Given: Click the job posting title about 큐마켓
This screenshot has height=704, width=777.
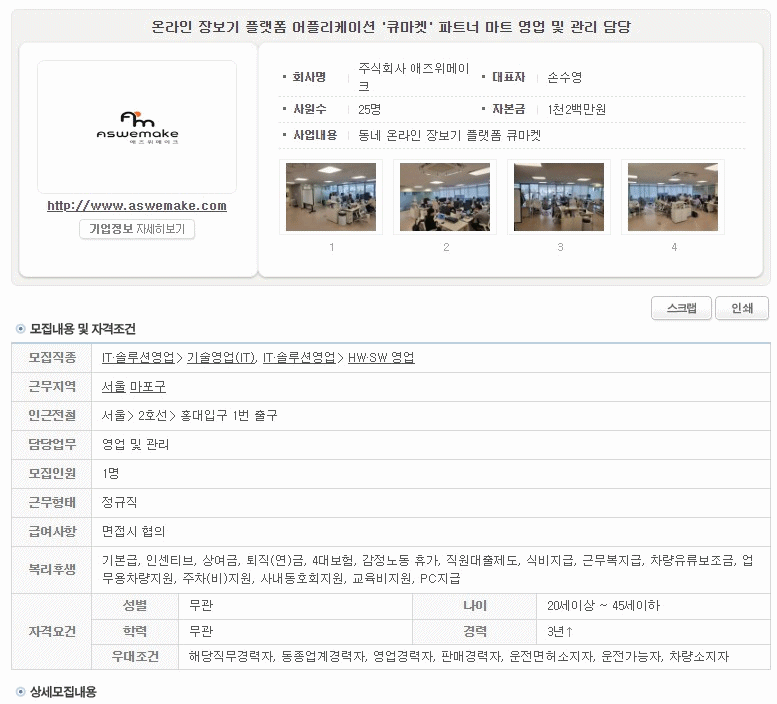Looking at the screenshot, I should click(390, 26).
